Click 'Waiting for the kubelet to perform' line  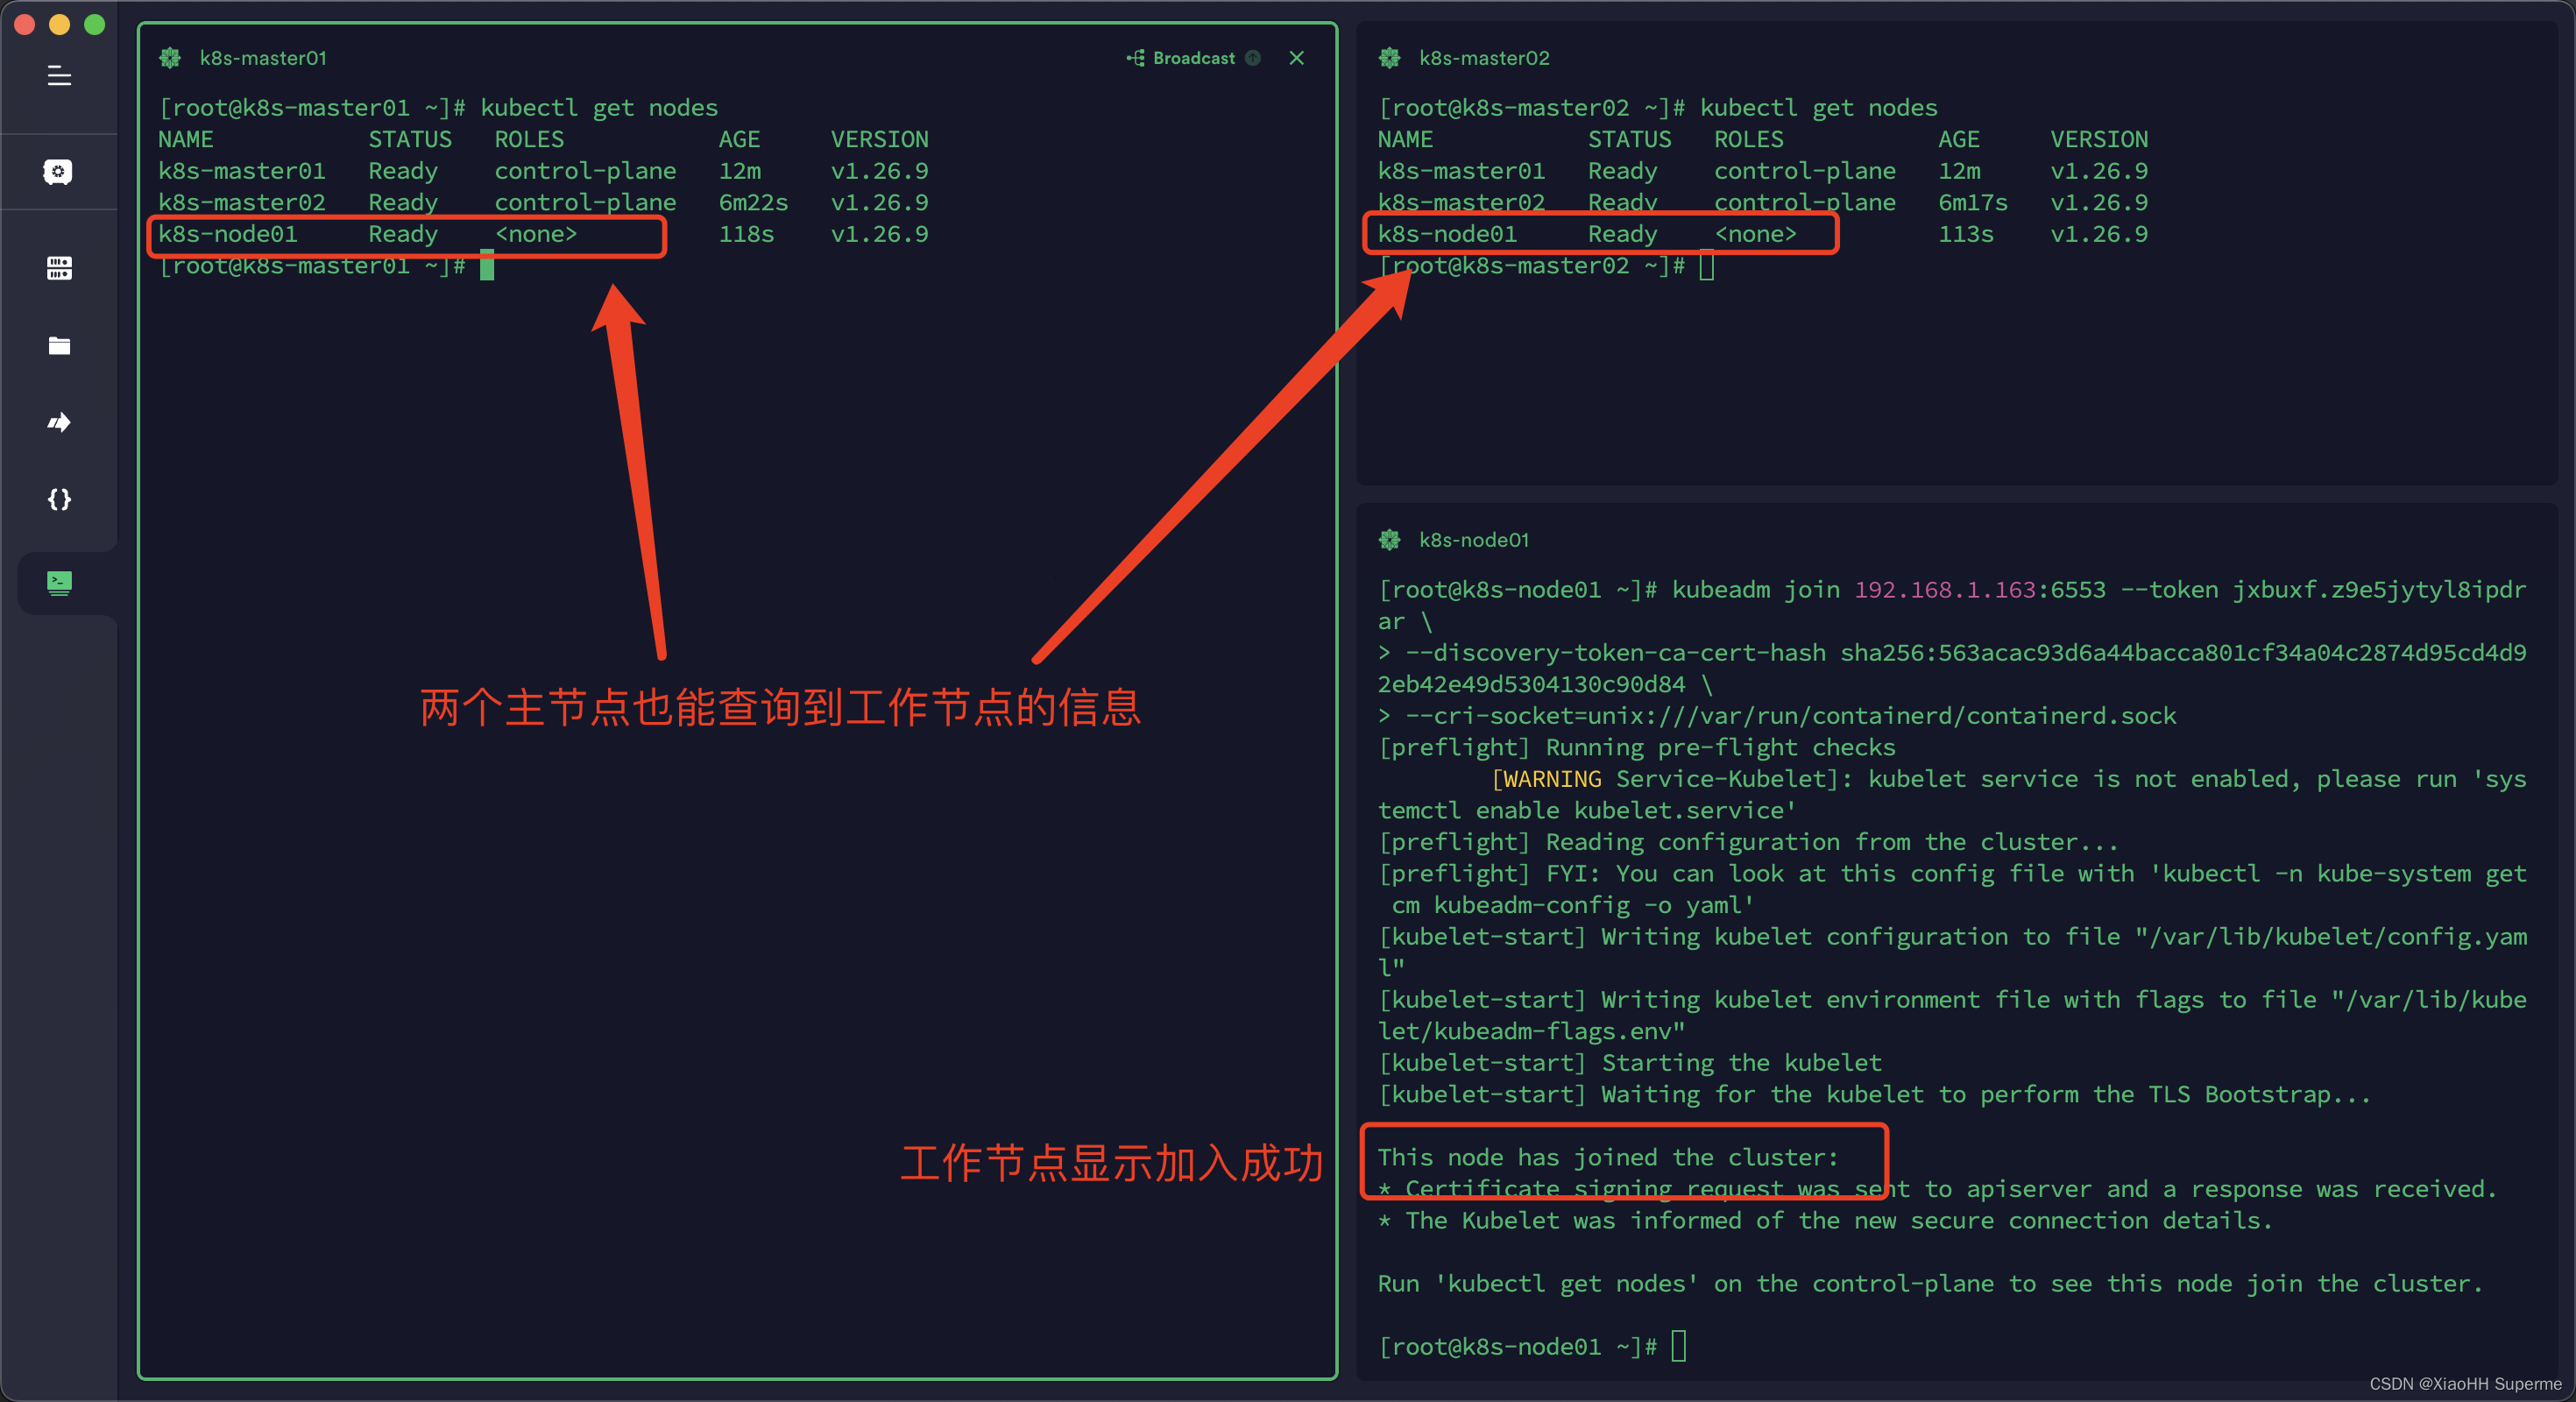[1874, 1094]
